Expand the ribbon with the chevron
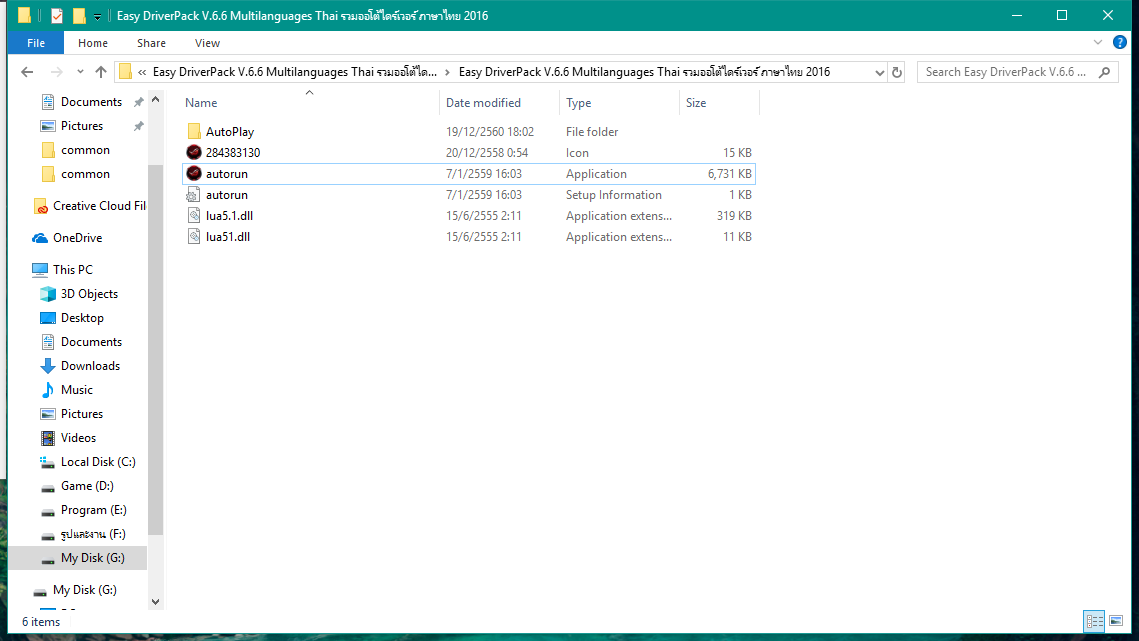The height and width of the screenshot is (641, 1139). point(1098,42)
